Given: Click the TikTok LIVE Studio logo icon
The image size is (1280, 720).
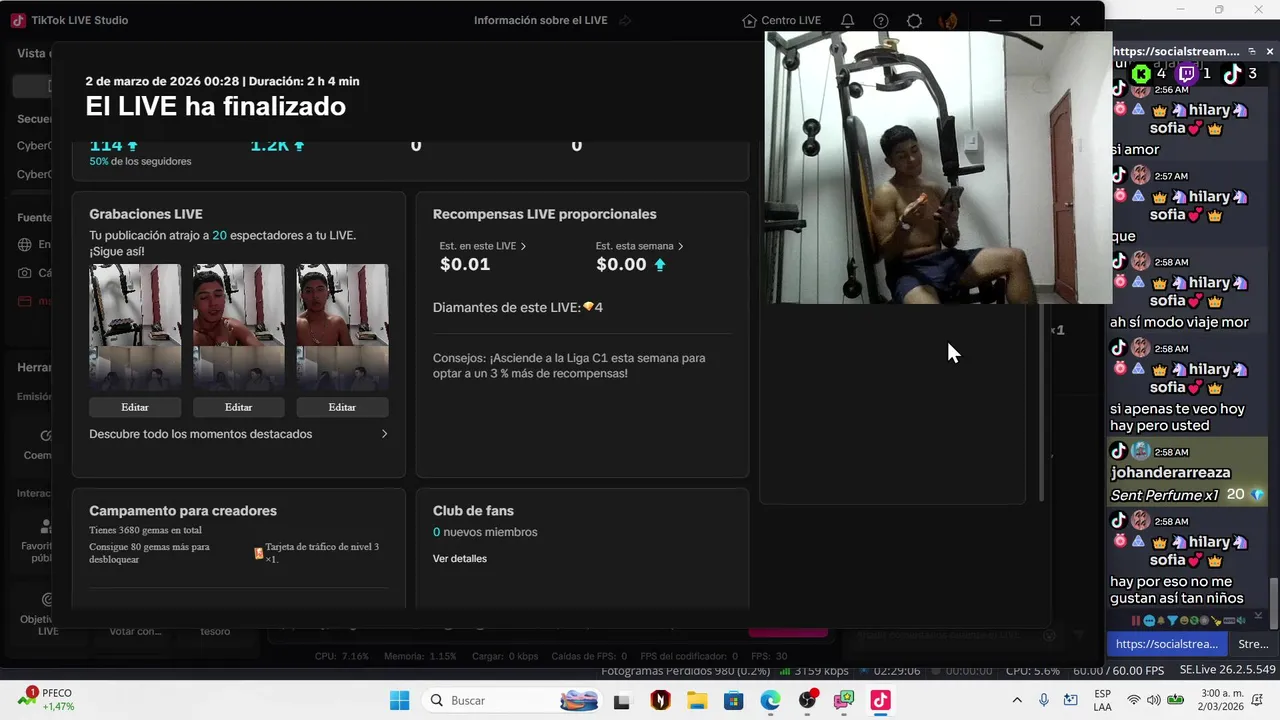Looking at the screenshot, I should (17, 20).
